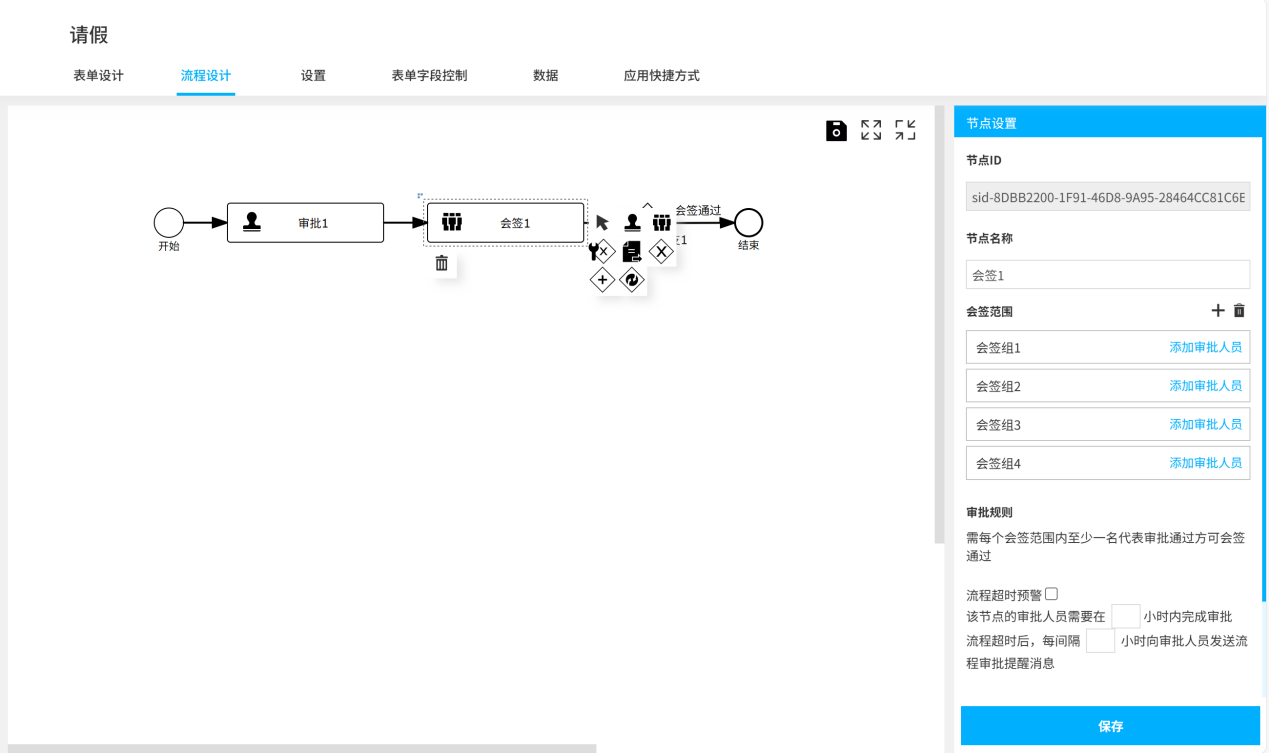Expand the canvas to fullscreen view
Image resolution: width=1269 pixels, height=753 pixels.
(871, 130)
